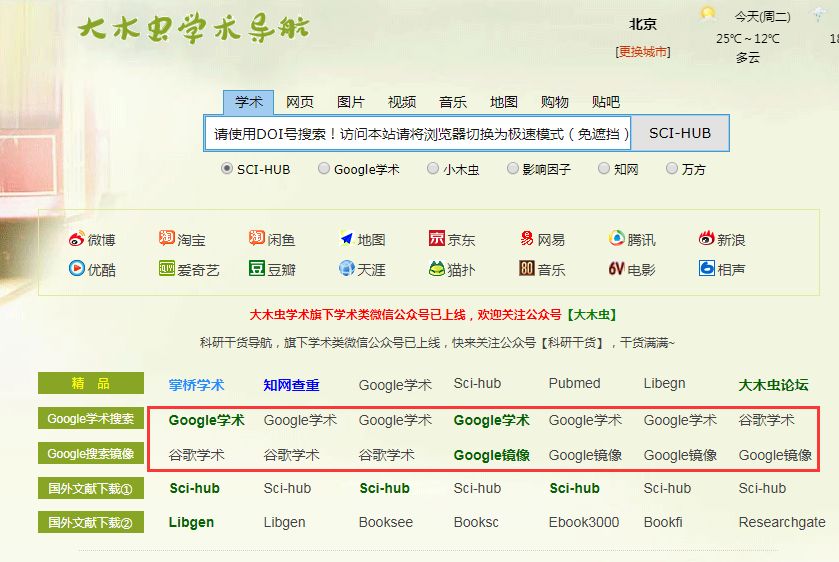Click the Google搜索镜像 category label
Image resolution: width=839 pixels, height=562 pixels.
point(91,453)
